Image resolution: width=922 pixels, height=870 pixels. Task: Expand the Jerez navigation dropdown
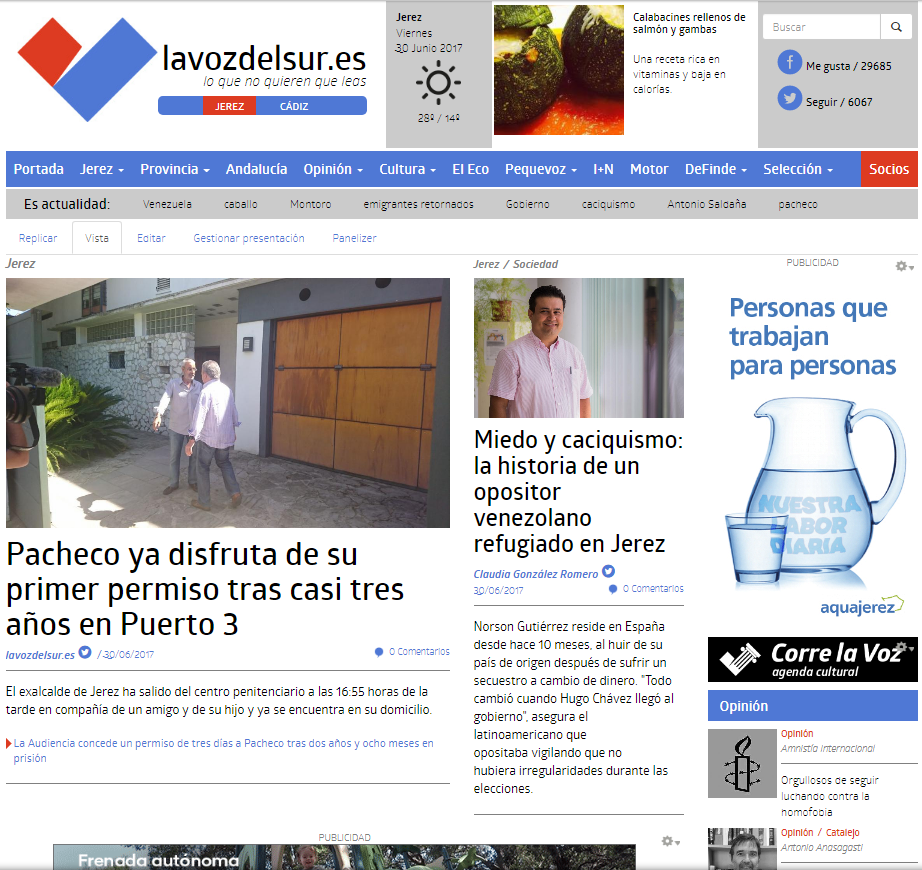pyautogui.click(x=100, y=169)
